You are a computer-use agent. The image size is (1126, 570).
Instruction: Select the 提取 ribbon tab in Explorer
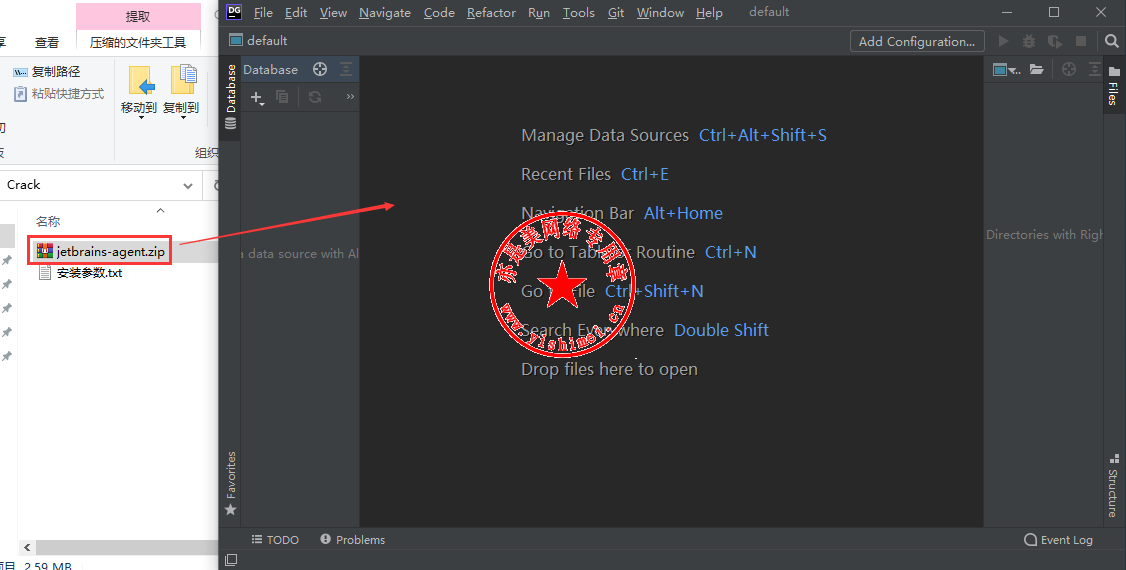[x=138, y=16]
